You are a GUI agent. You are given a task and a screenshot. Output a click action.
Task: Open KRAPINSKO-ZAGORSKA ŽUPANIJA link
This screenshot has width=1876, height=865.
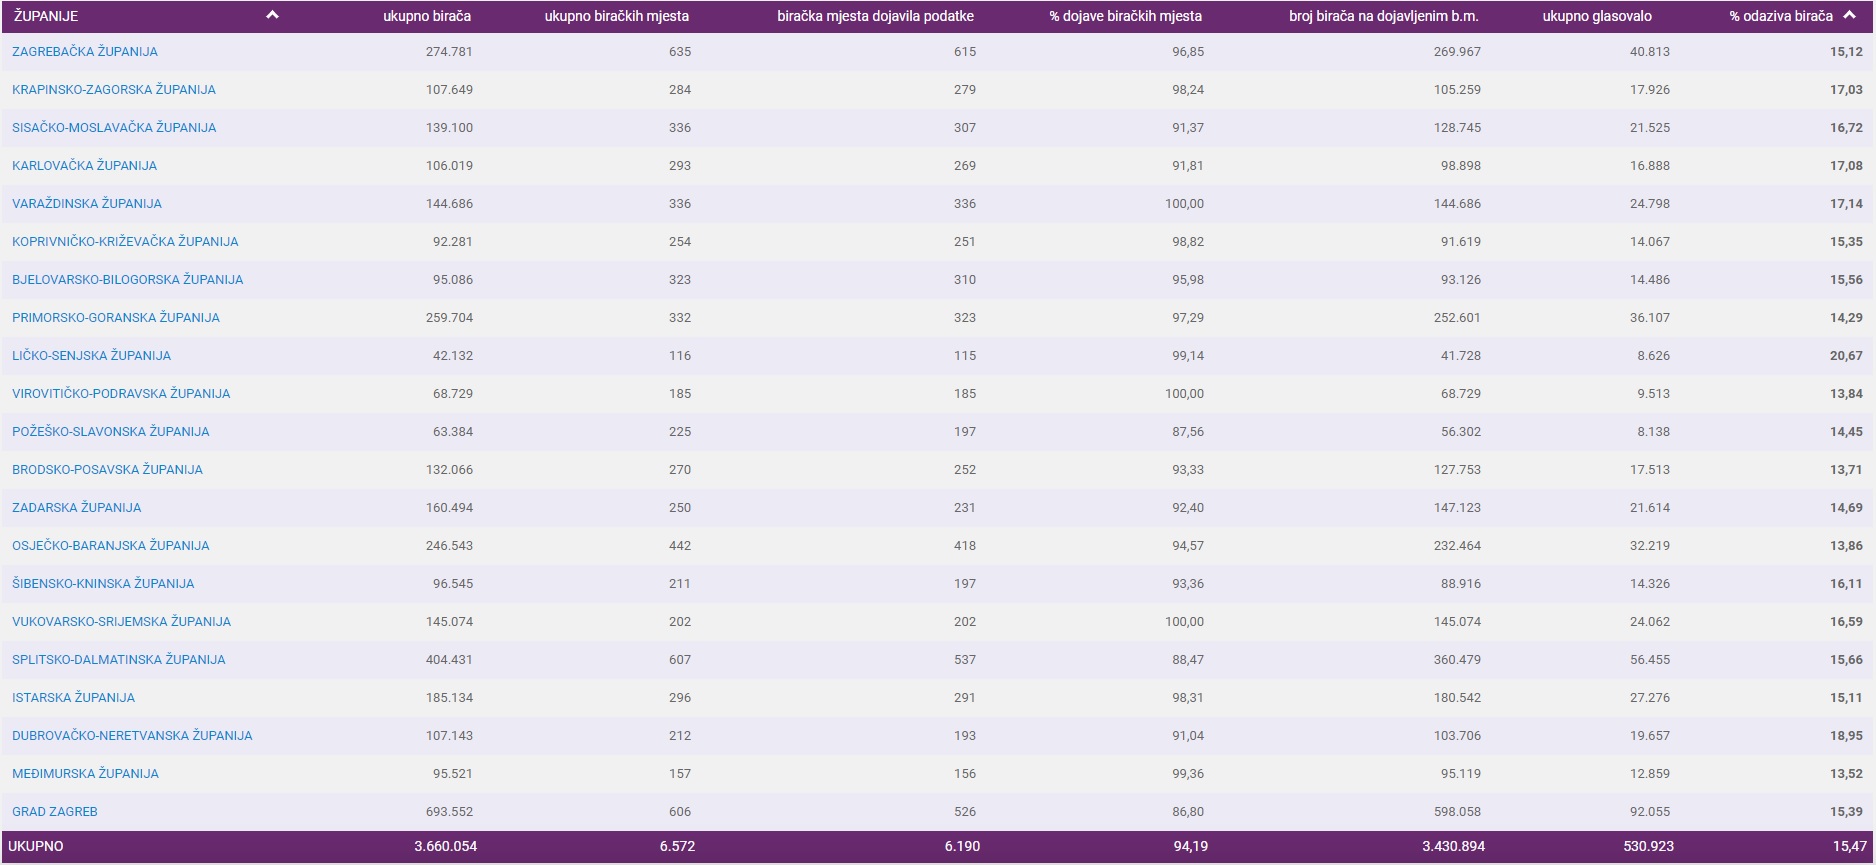tap(114, 90)
